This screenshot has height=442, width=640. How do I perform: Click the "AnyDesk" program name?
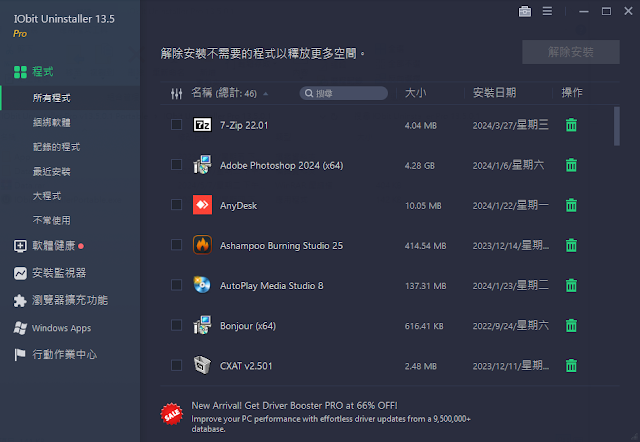tap(238, 206)
